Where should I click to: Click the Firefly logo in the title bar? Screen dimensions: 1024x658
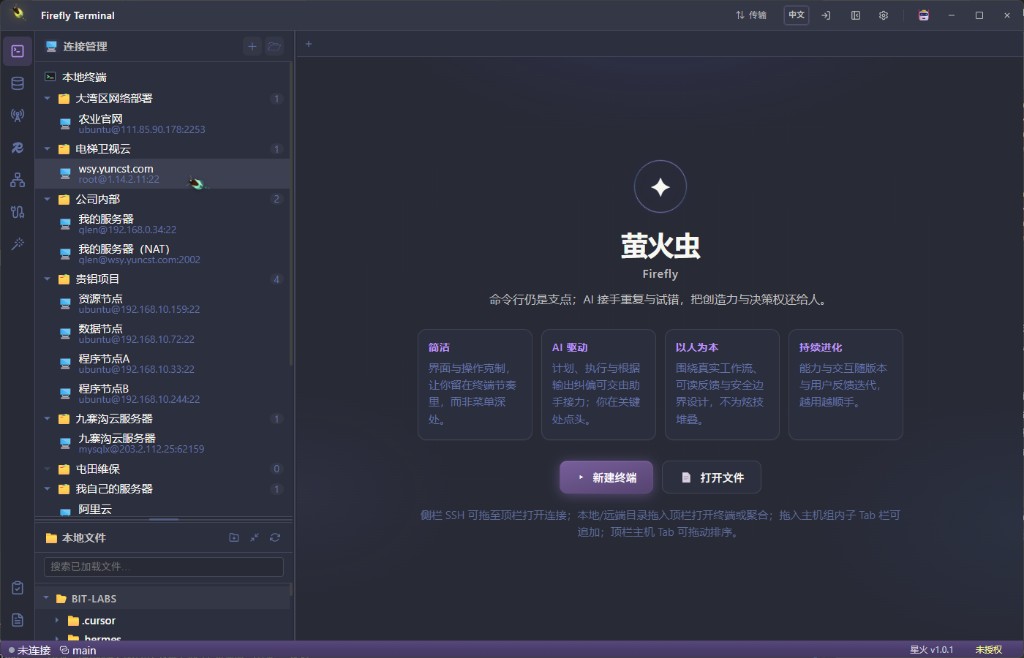pos(18,13)
